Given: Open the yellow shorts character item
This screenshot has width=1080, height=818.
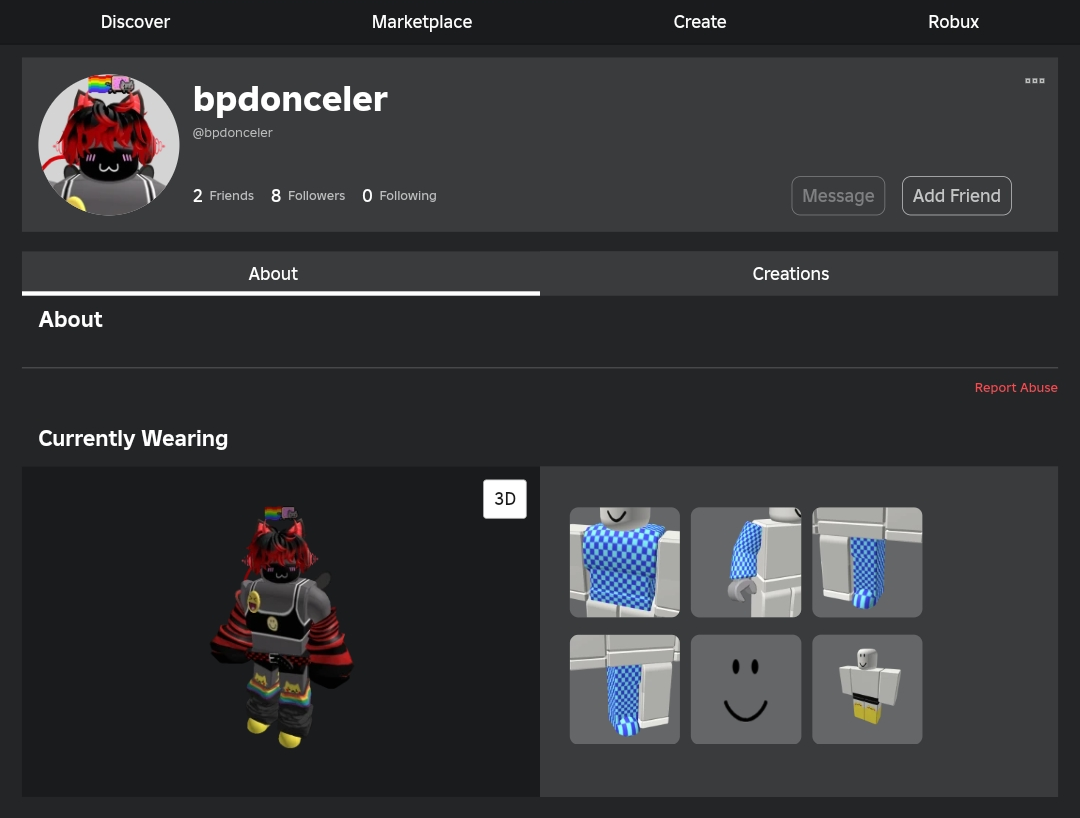Looking at the screenshot, I should 867,689.
